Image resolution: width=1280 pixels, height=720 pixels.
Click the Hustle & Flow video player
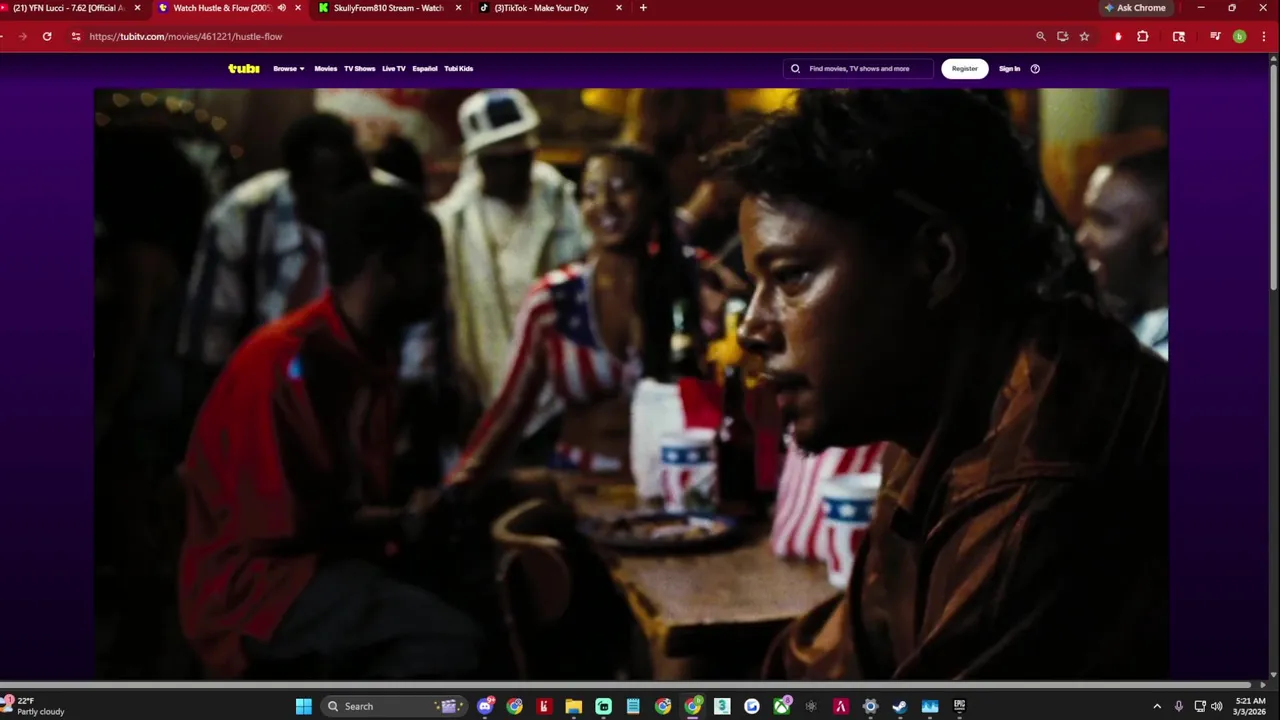point(632,383)
